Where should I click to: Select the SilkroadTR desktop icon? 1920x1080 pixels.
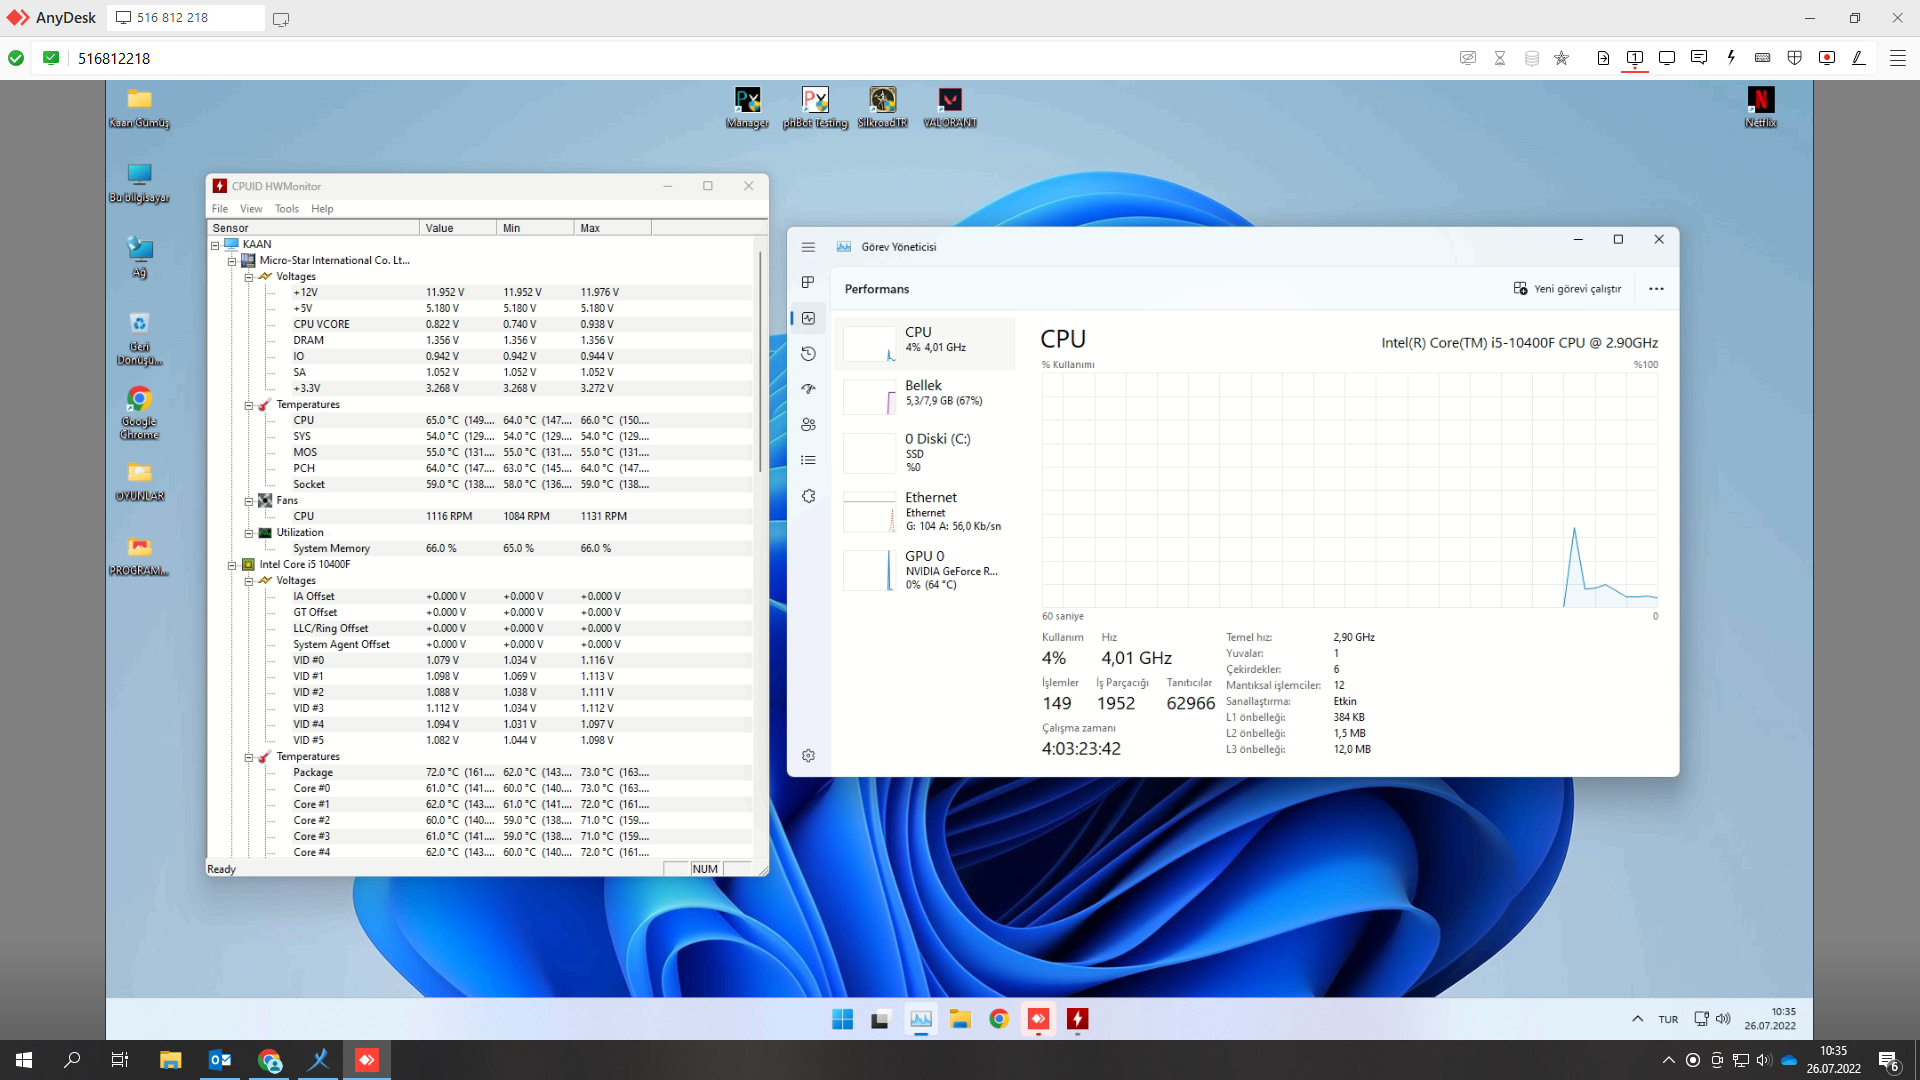pos(882,107)
